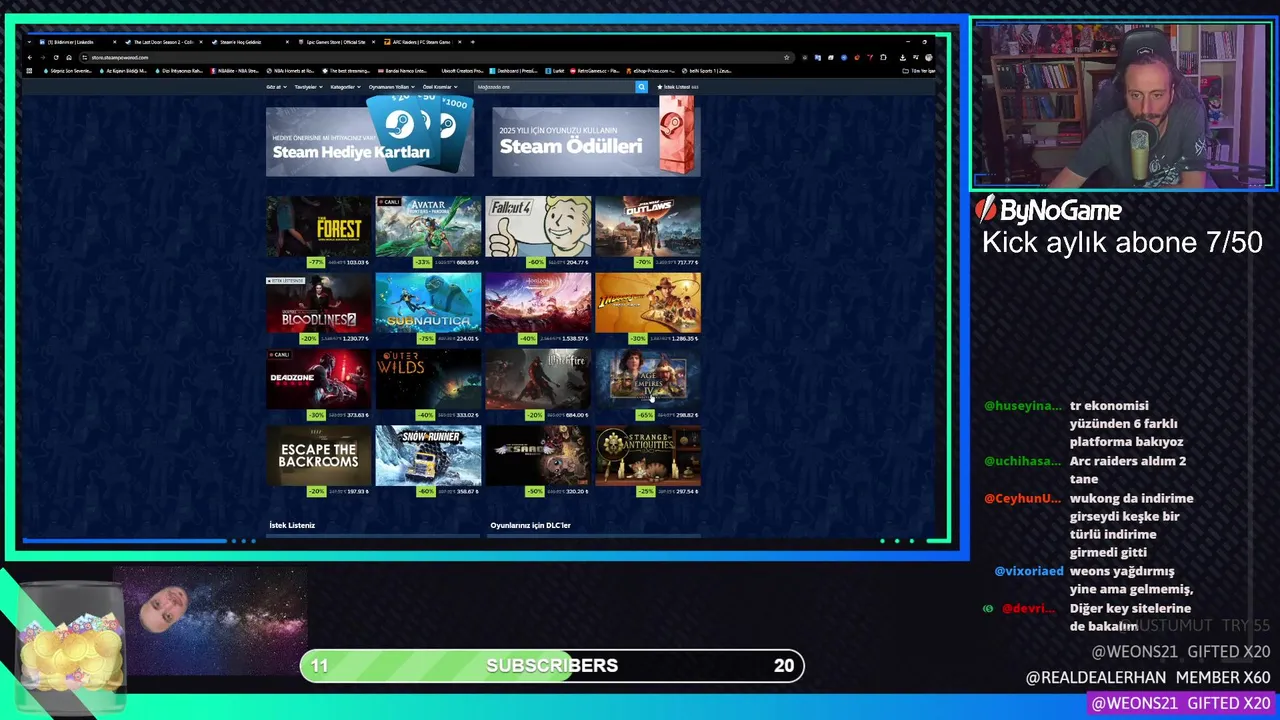Open the NBABite bookmark
Image resolution: width=1280 pixels, height=720 pixels.
(236, 71)
